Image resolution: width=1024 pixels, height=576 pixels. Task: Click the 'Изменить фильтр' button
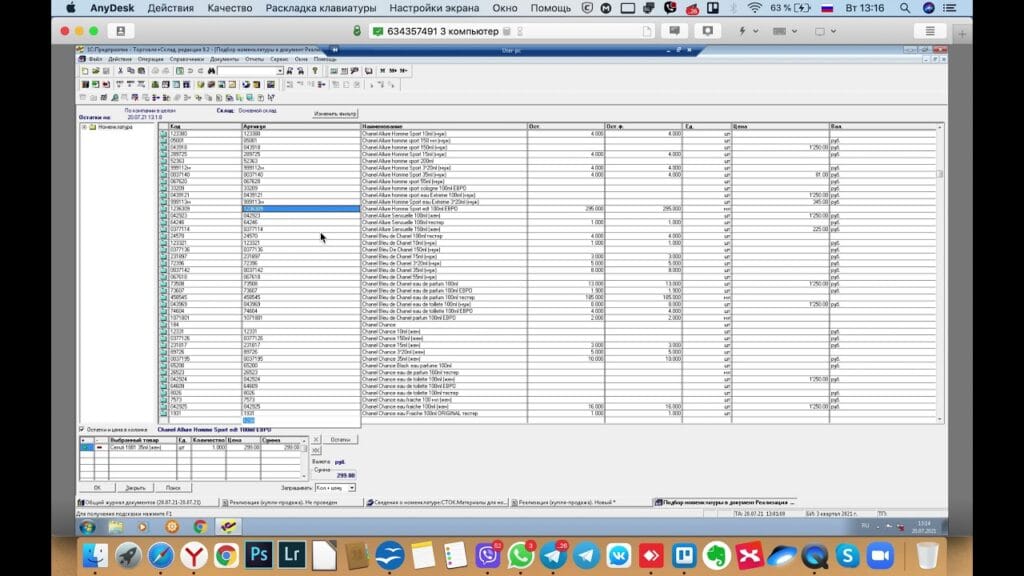[334, 114]
